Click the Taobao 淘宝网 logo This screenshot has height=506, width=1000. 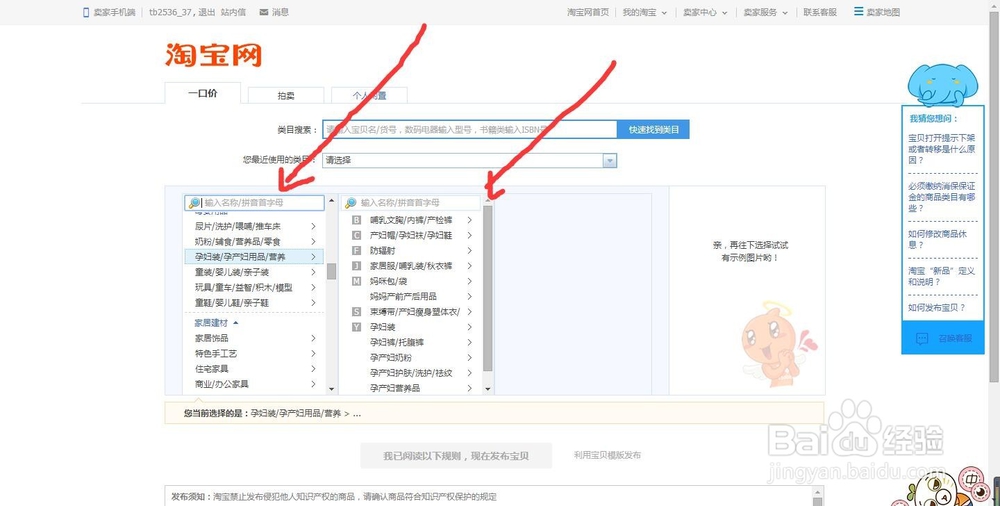pos(214,55)
